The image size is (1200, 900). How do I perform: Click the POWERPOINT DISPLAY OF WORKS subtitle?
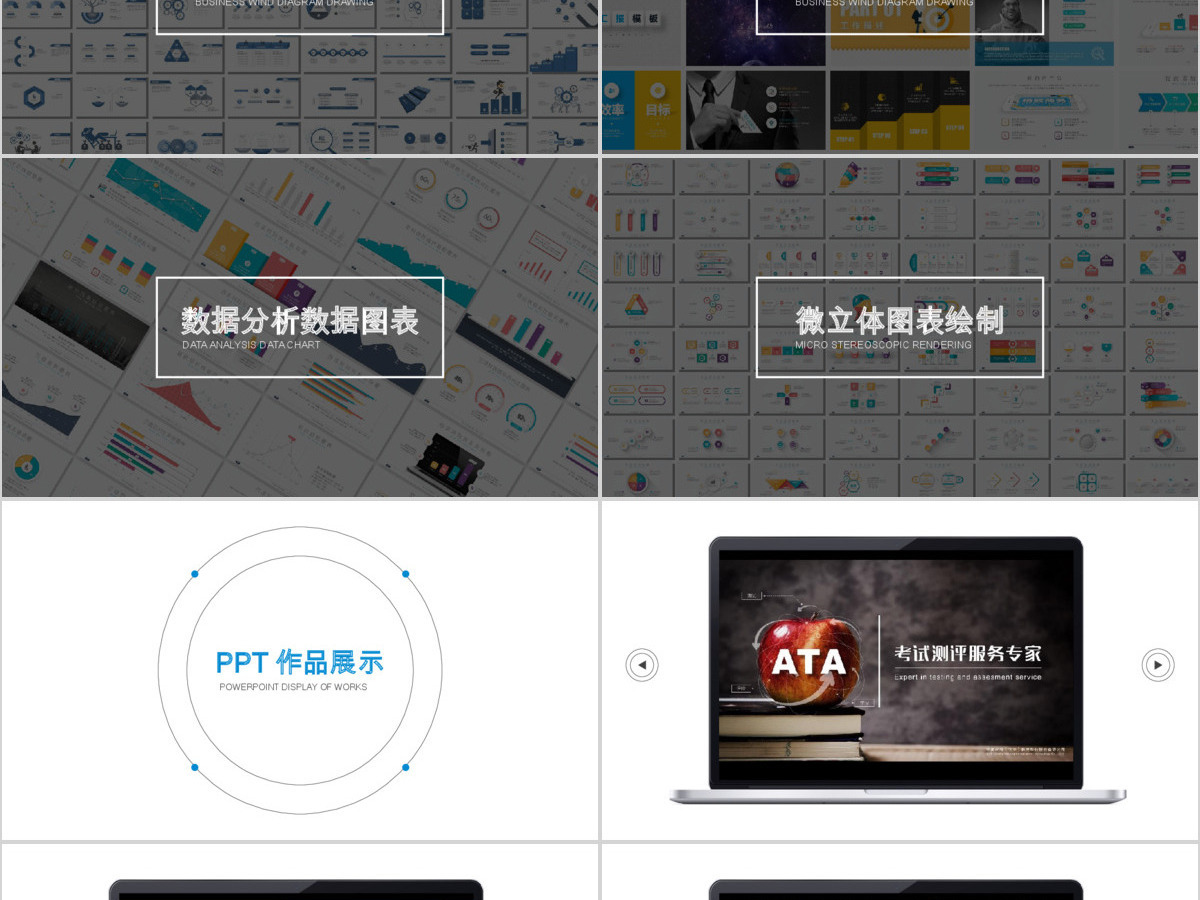coord(293,687)
